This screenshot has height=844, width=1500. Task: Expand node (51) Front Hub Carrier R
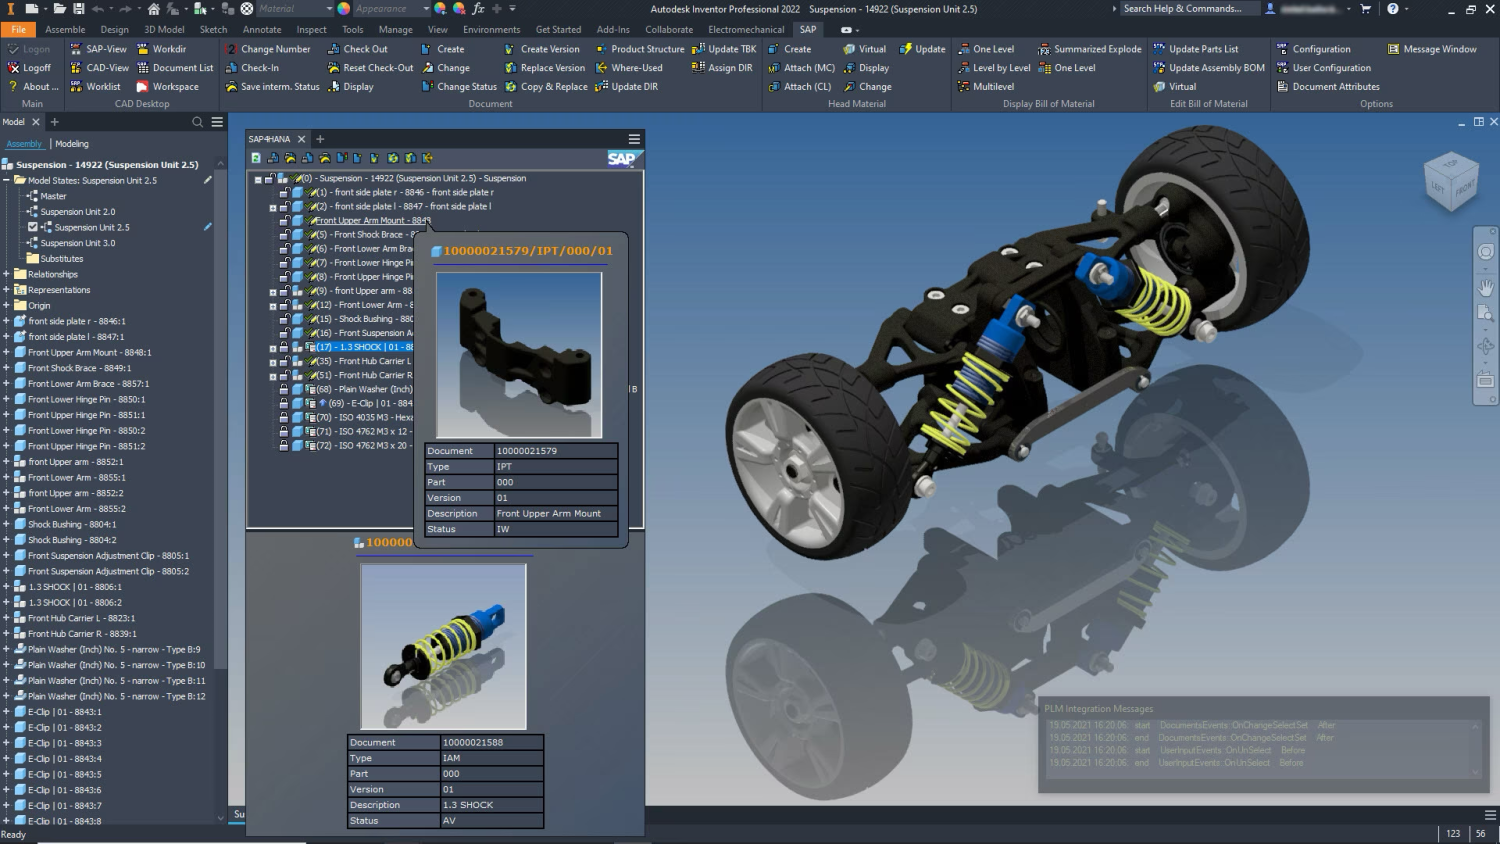(x=273, y=376)
